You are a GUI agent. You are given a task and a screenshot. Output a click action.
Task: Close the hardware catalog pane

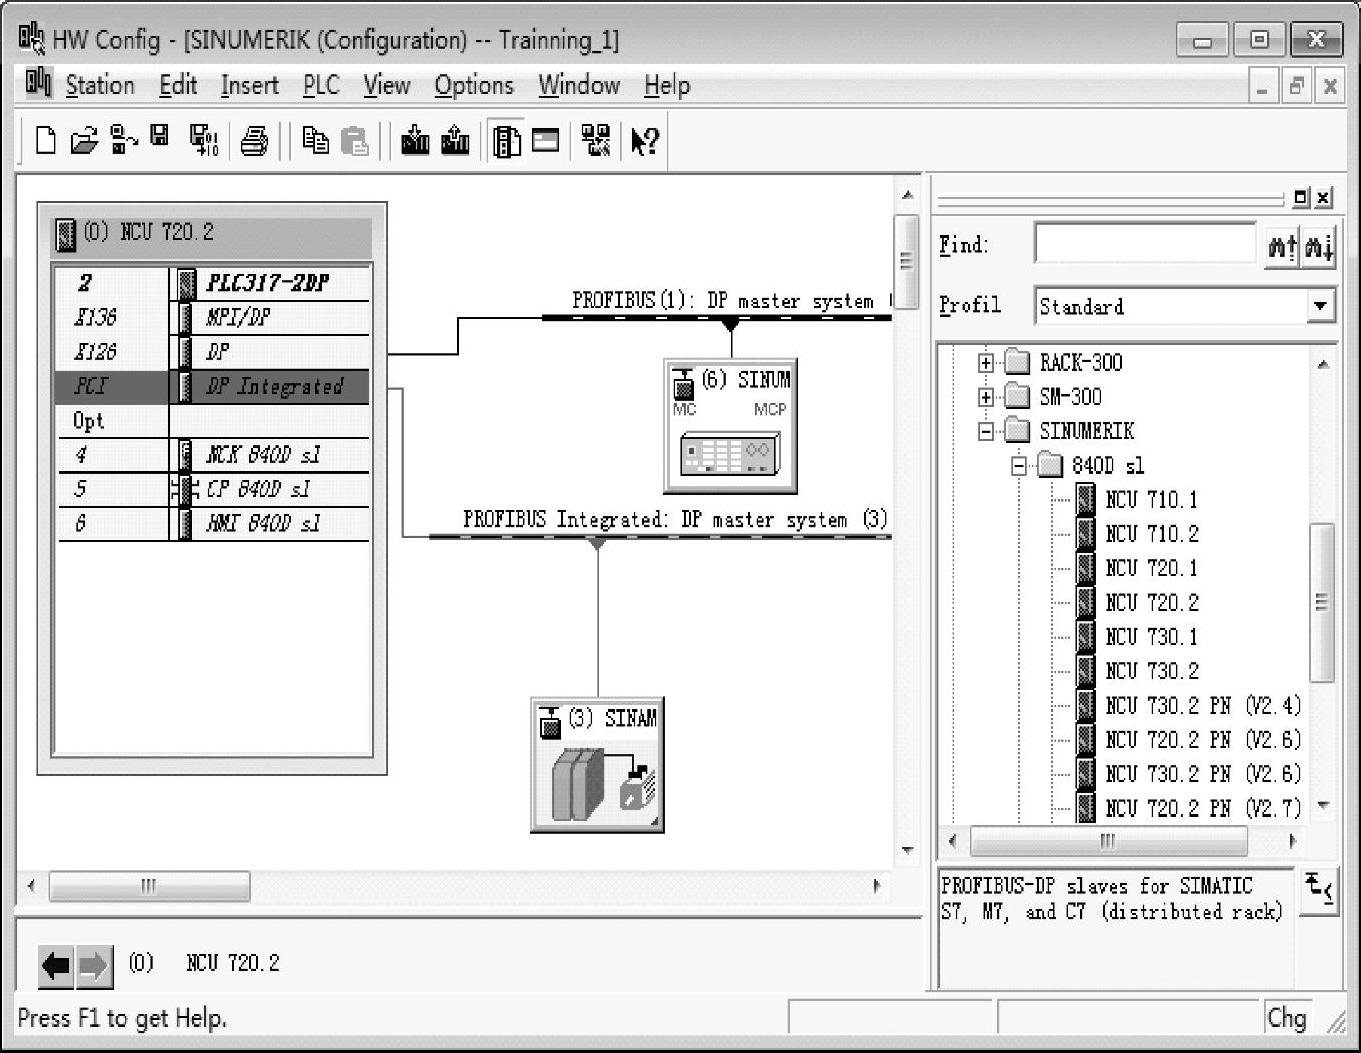pos(1324,198)
